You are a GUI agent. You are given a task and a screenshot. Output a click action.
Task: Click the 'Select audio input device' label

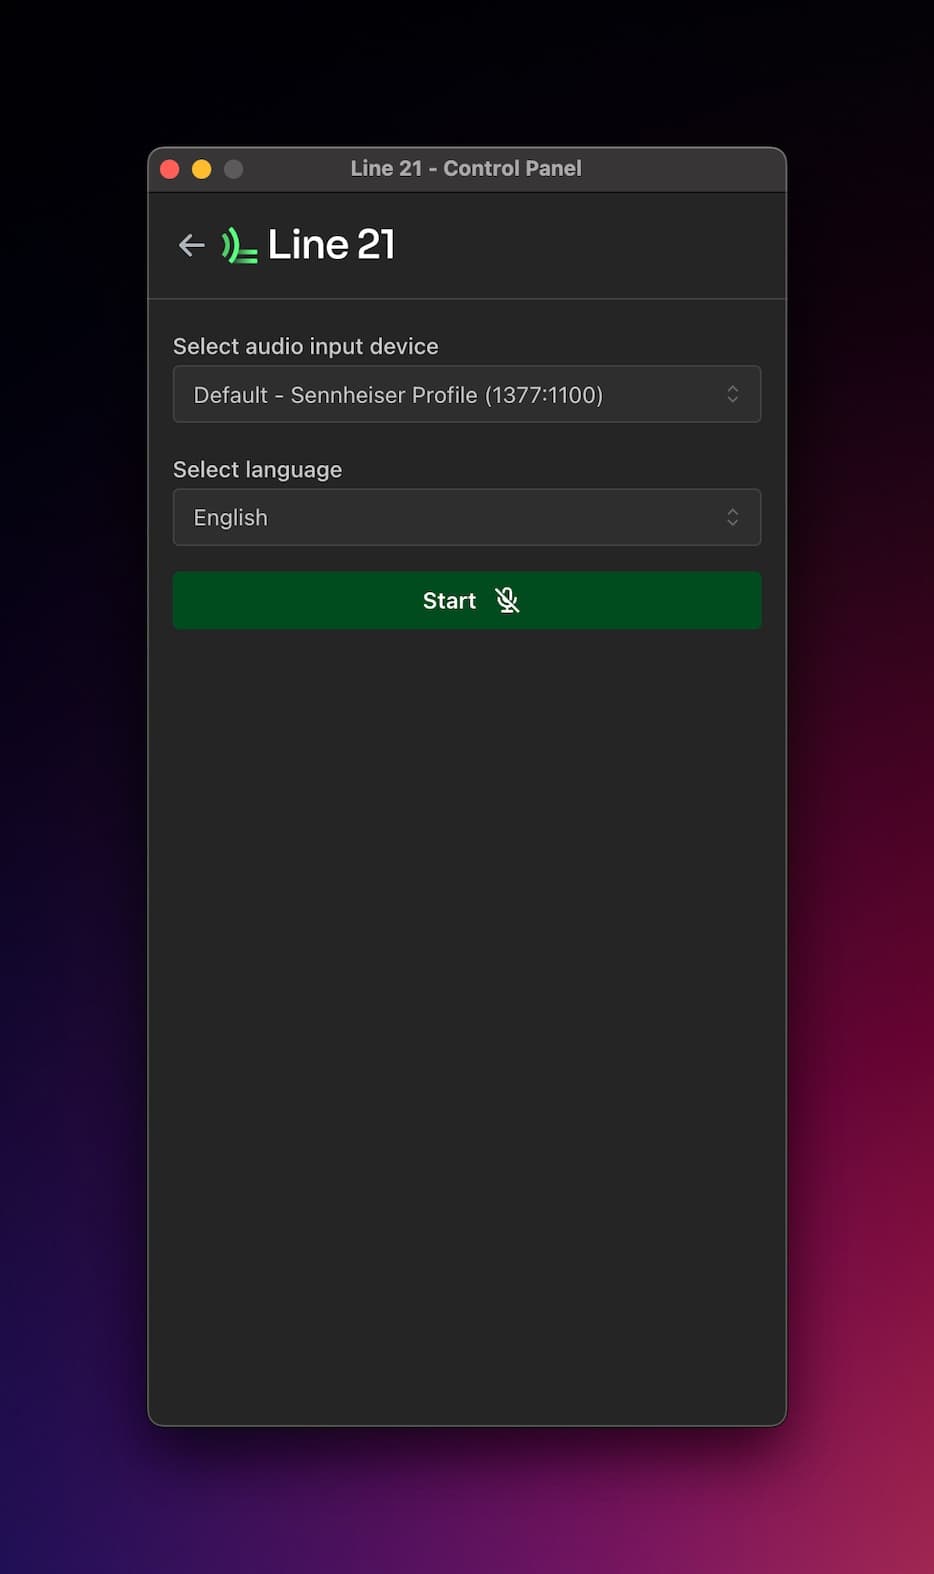(306, 346)
